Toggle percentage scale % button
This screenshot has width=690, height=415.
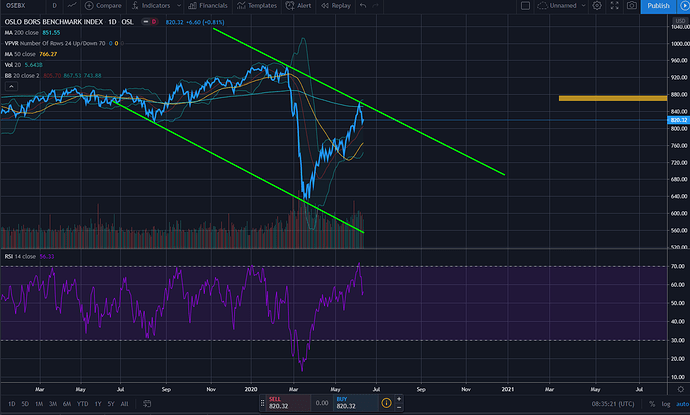coord(652,404)
